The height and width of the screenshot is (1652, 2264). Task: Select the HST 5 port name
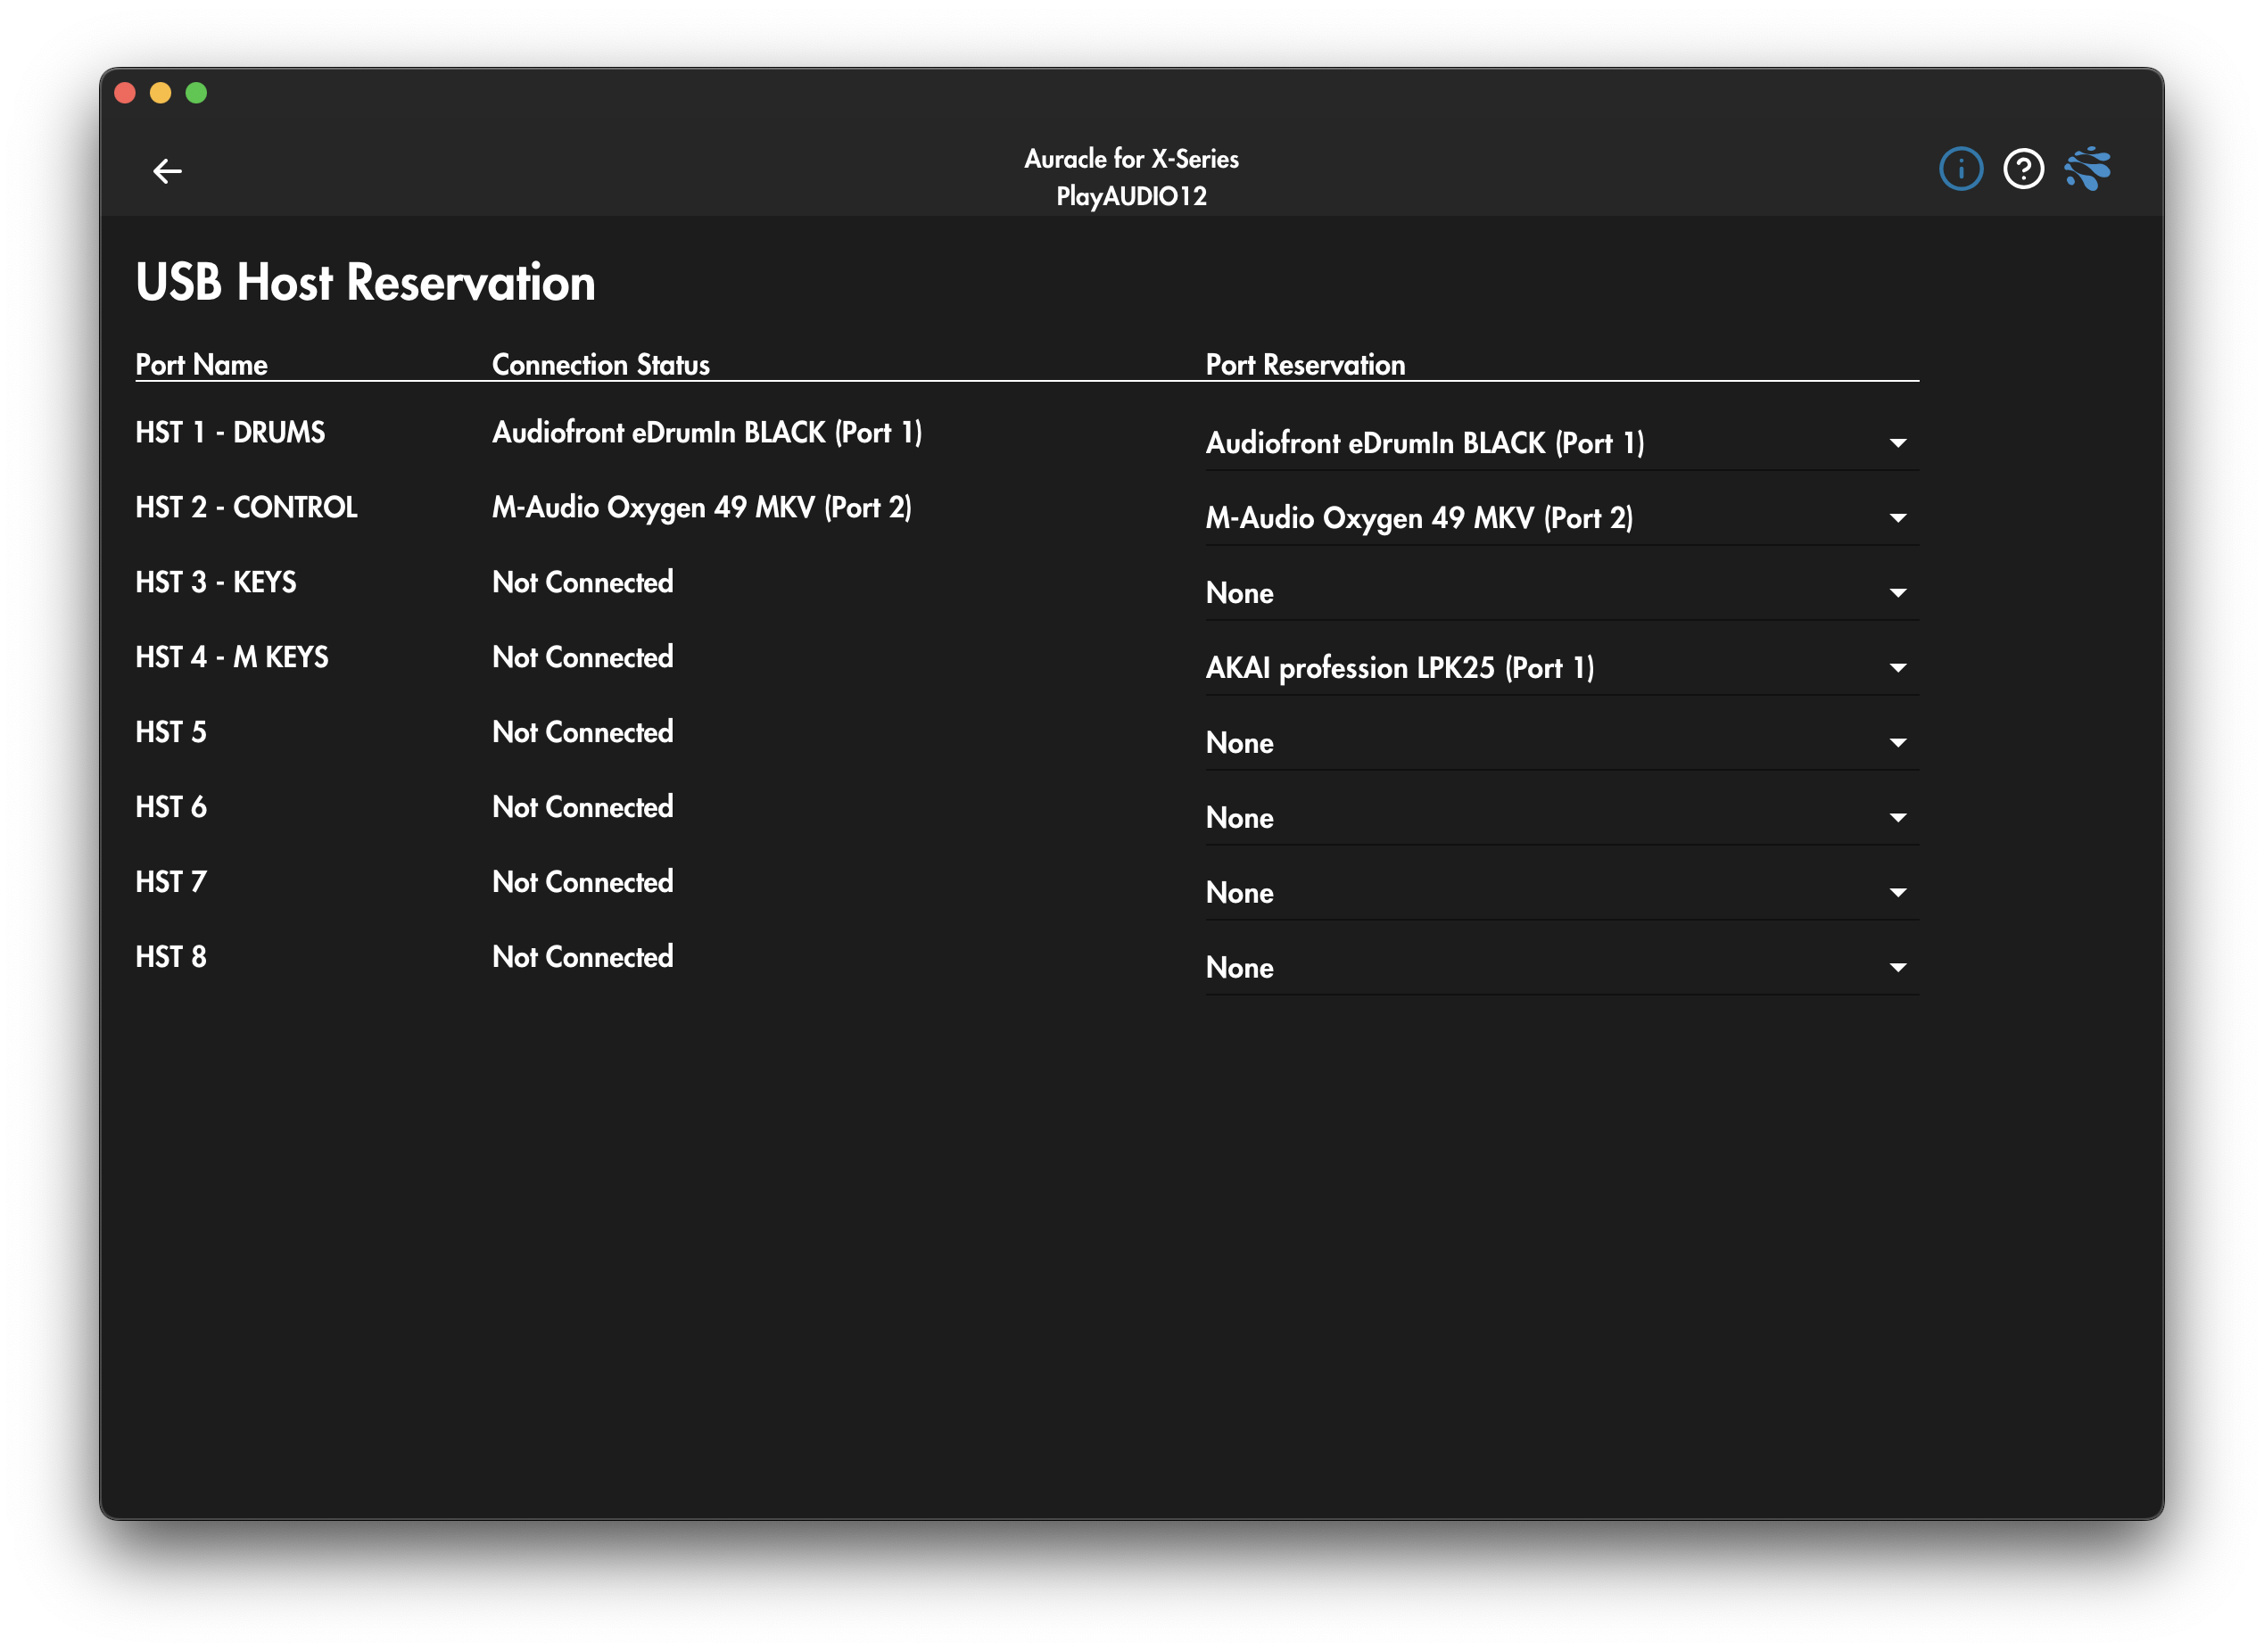coord(171,732)
